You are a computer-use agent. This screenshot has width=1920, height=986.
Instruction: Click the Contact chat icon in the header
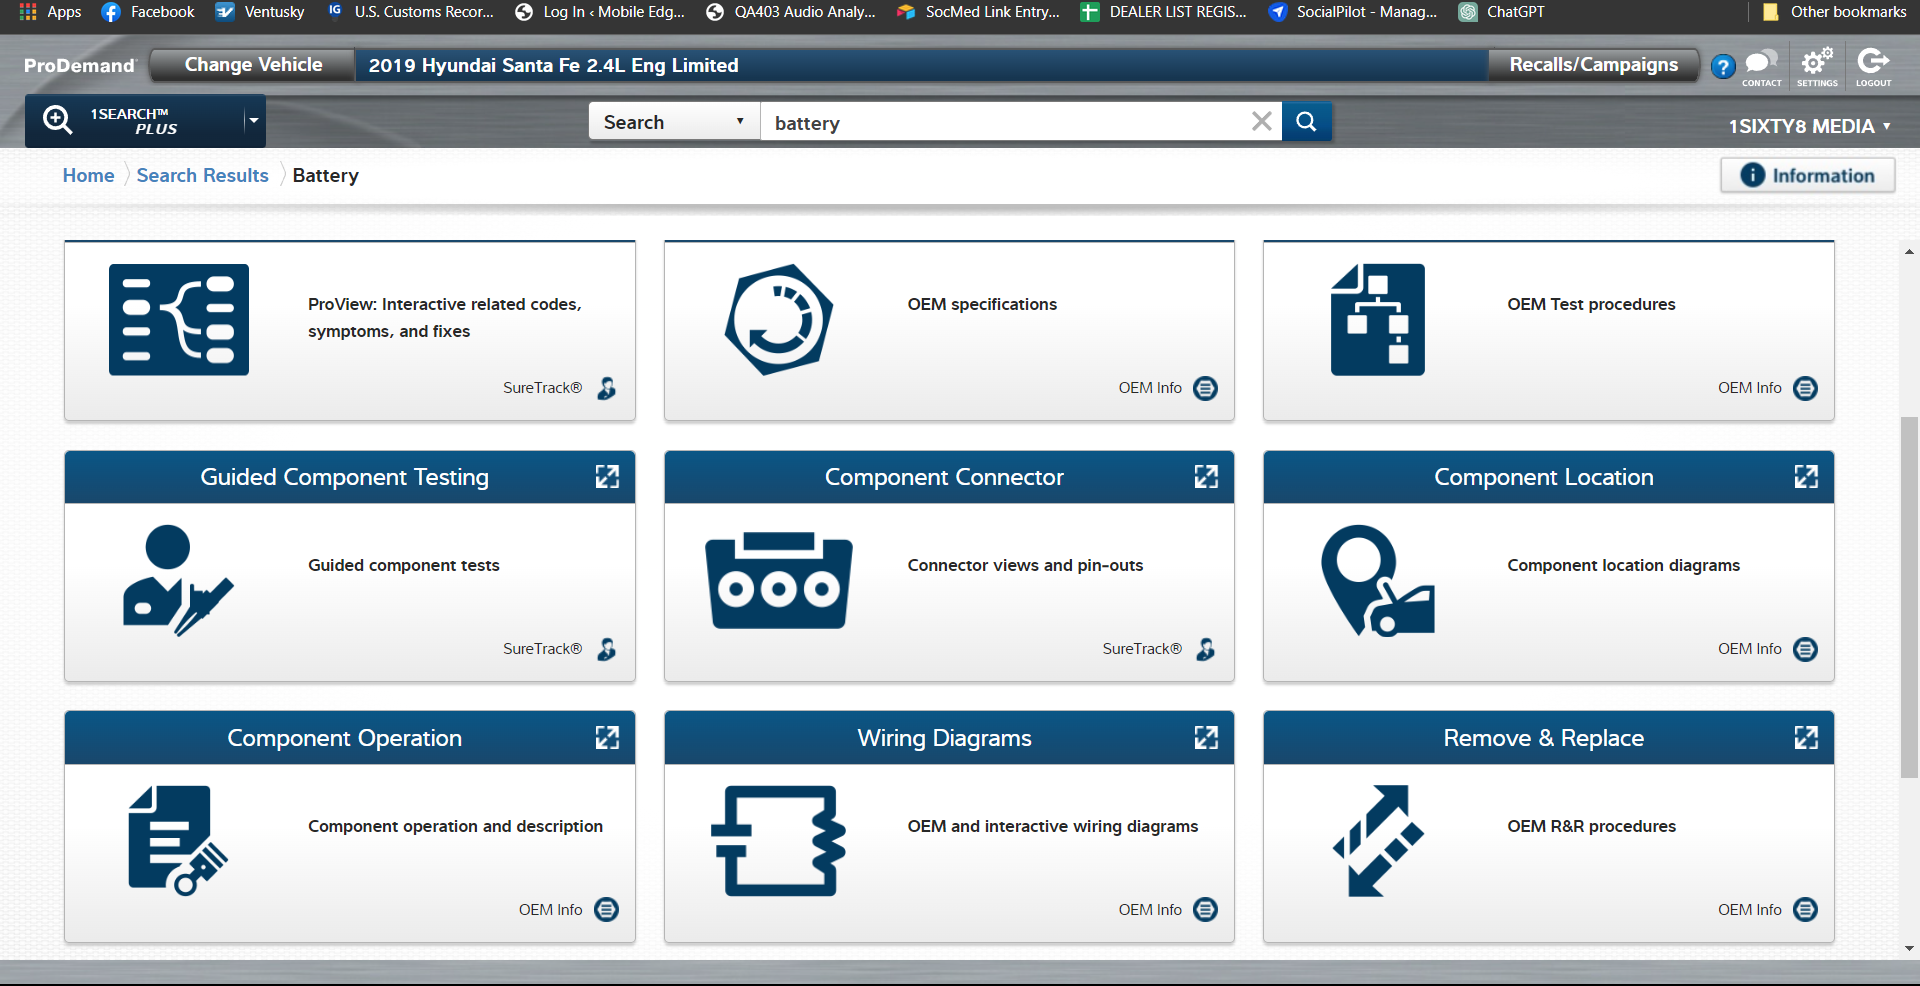click(1762, 63)
